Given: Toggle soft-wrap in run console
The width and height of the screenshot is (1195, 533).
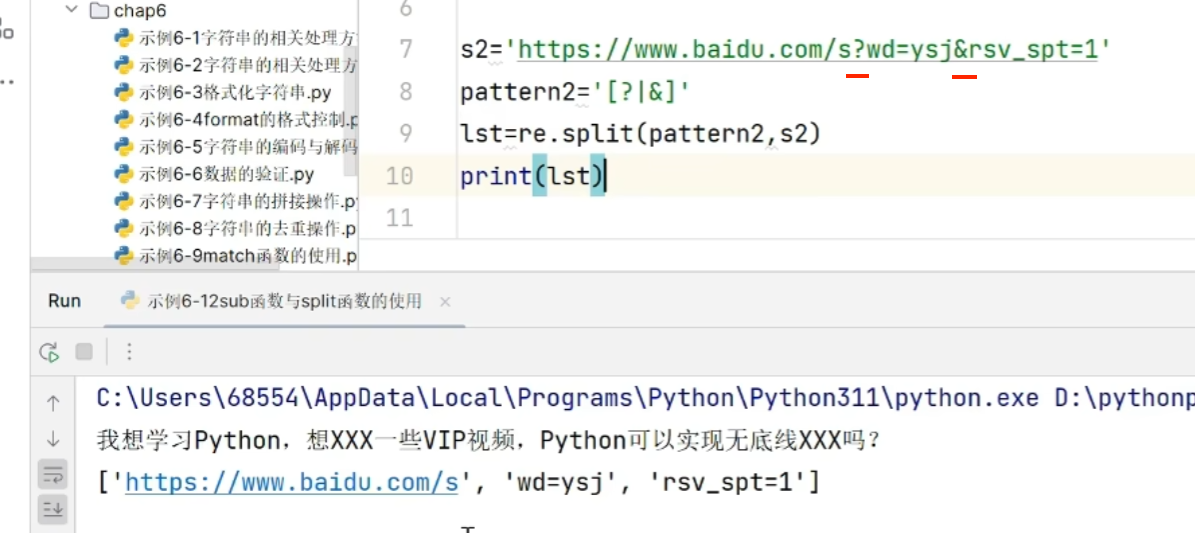Looking at the screenshot, I should pyautogui.click(x=53, y=474).
